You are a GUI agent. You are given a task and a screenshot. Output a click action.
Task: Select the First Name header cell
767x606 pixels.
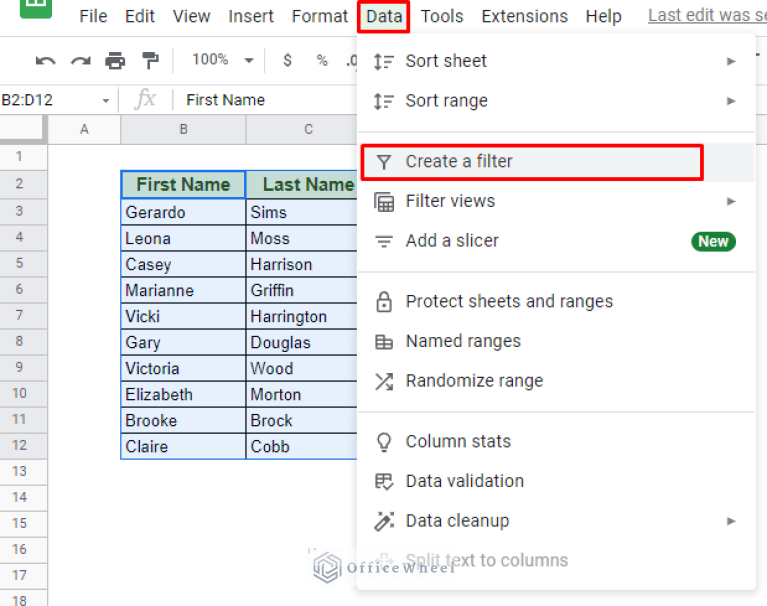183,185
